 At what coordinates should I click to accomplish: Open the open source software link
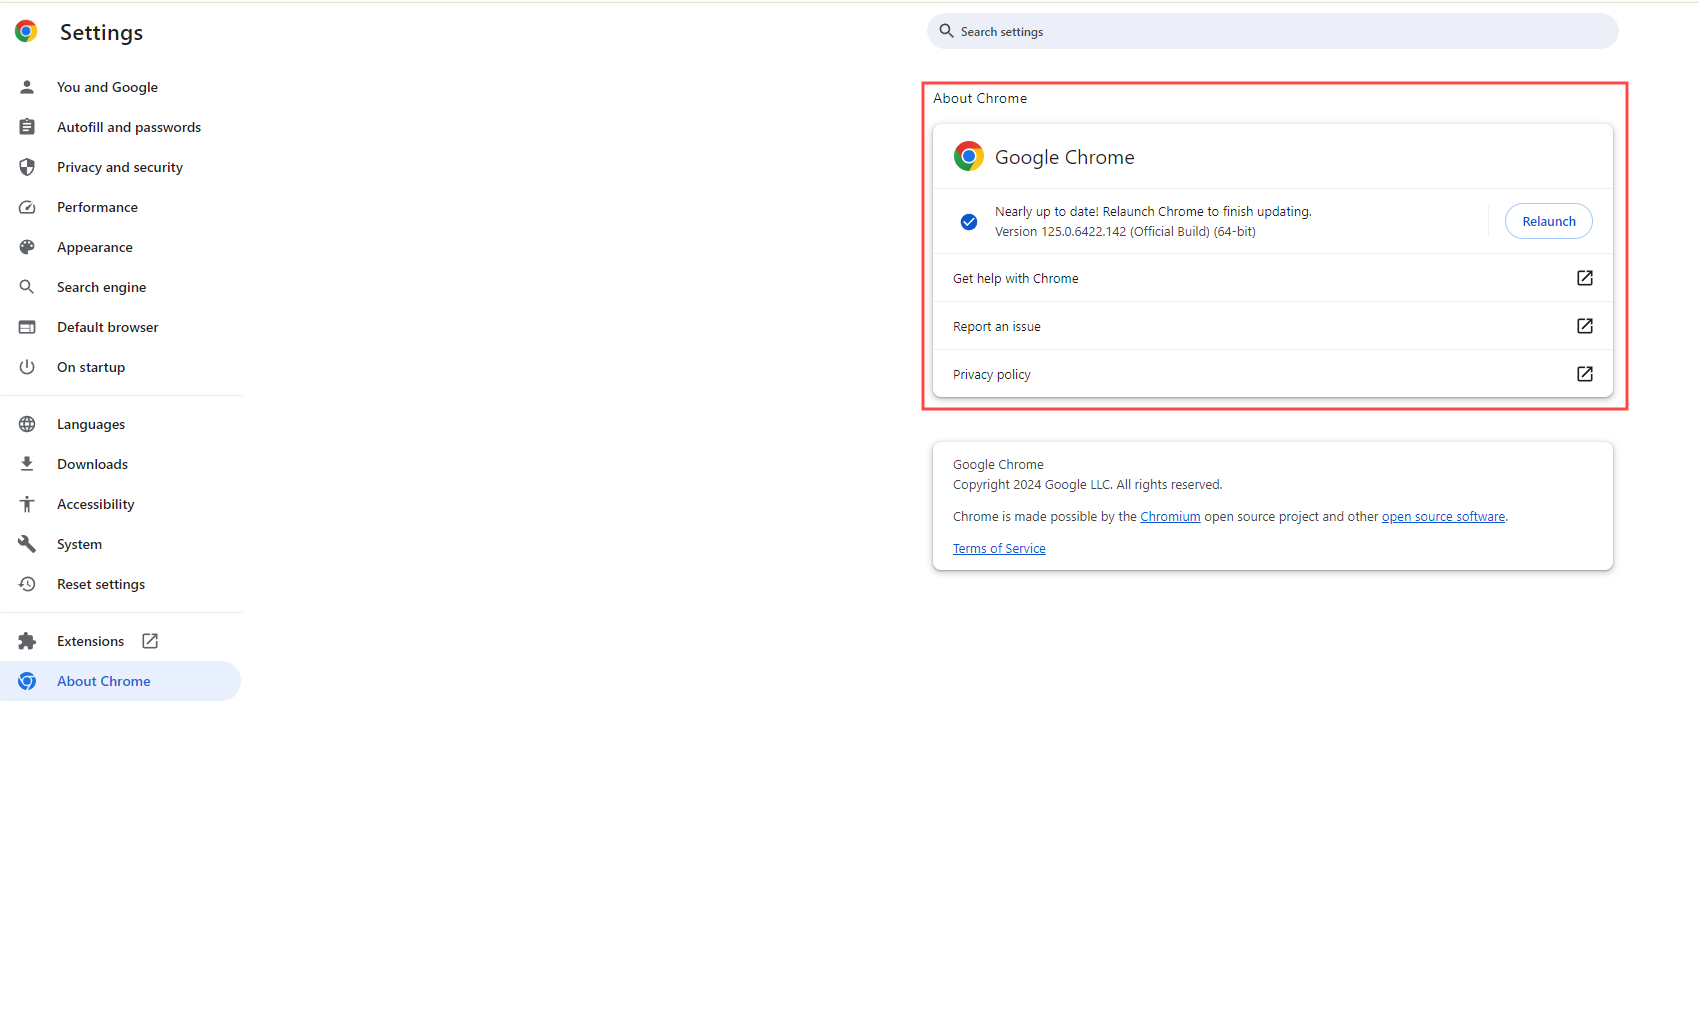1443,517
